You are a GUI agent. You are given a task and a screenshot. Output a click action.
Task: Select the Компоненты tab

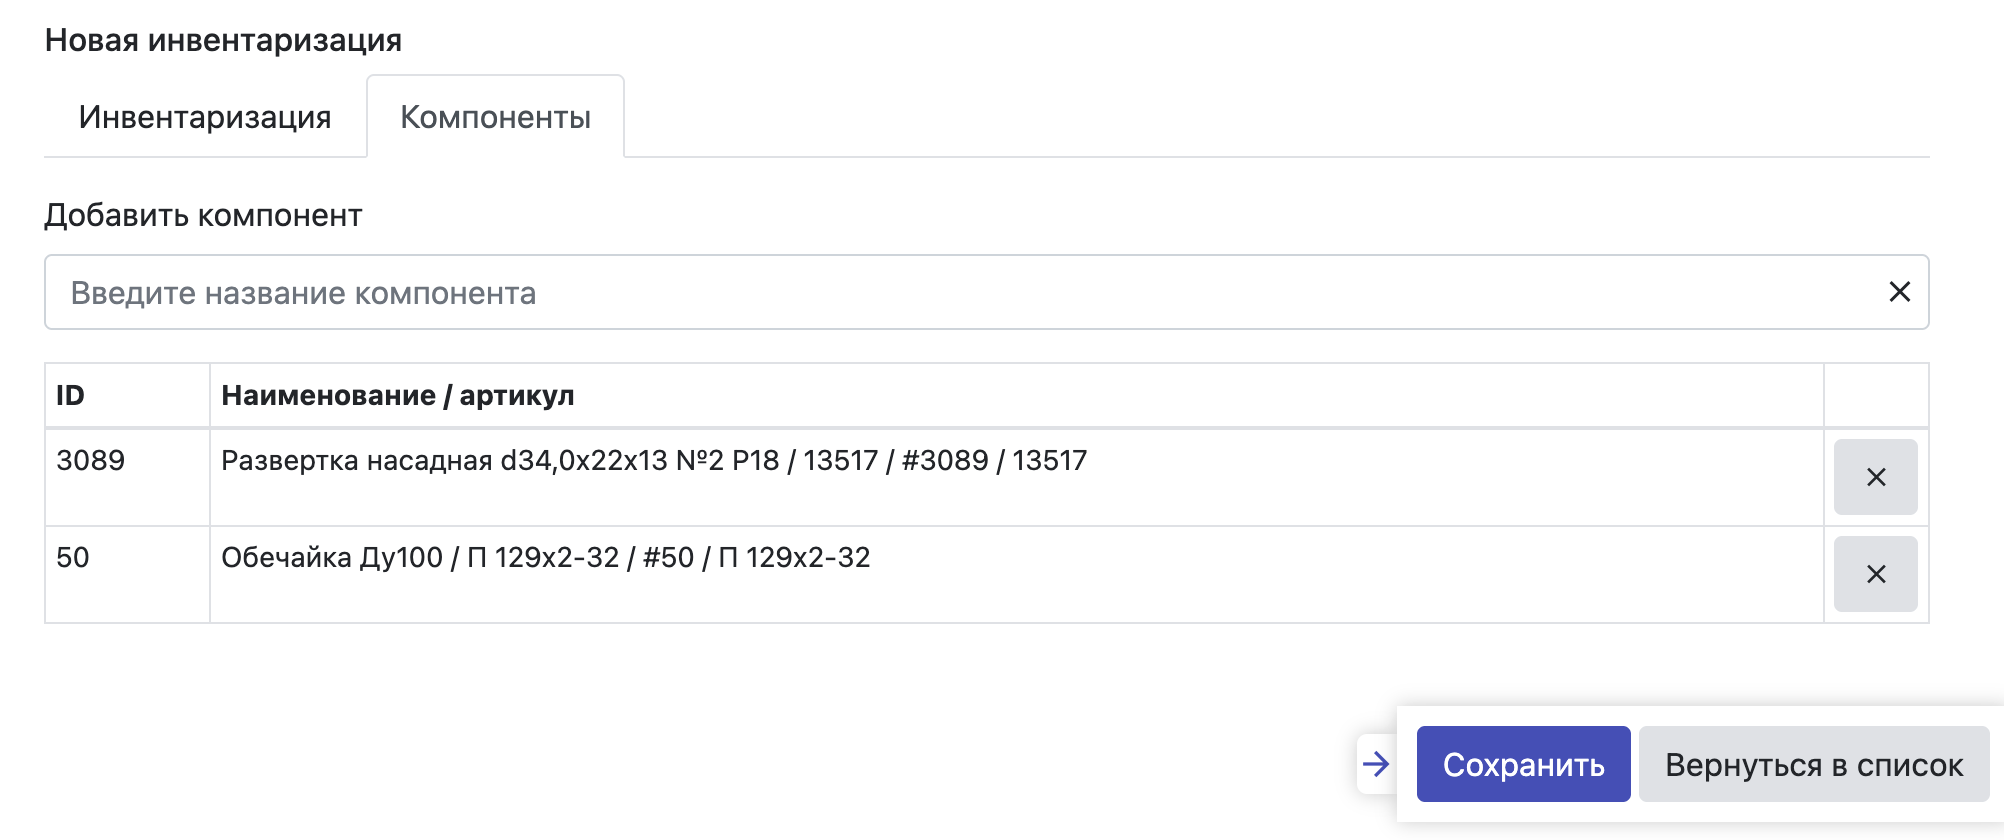pos(495,117)
